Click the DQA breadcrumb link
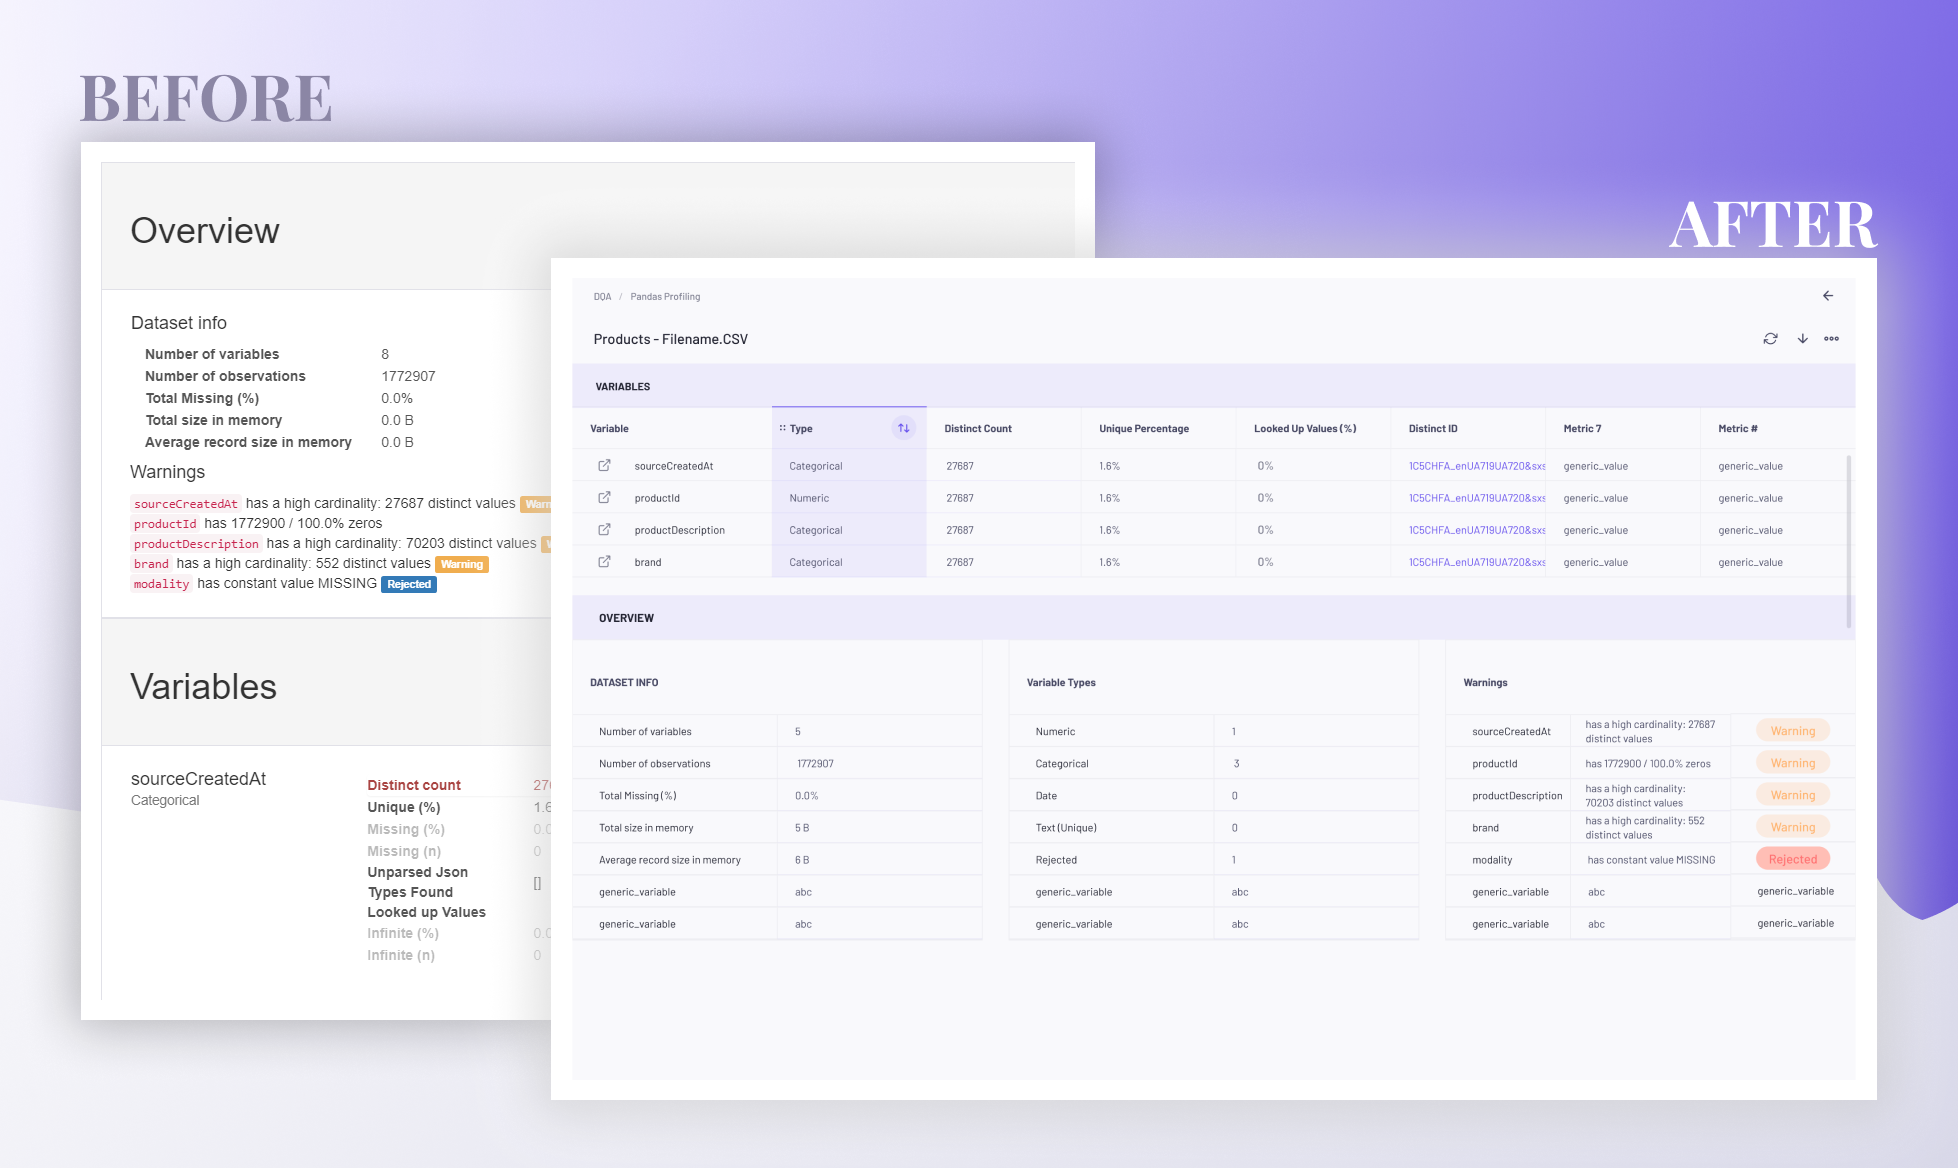1958x1168 pixels. click(602, 297)
